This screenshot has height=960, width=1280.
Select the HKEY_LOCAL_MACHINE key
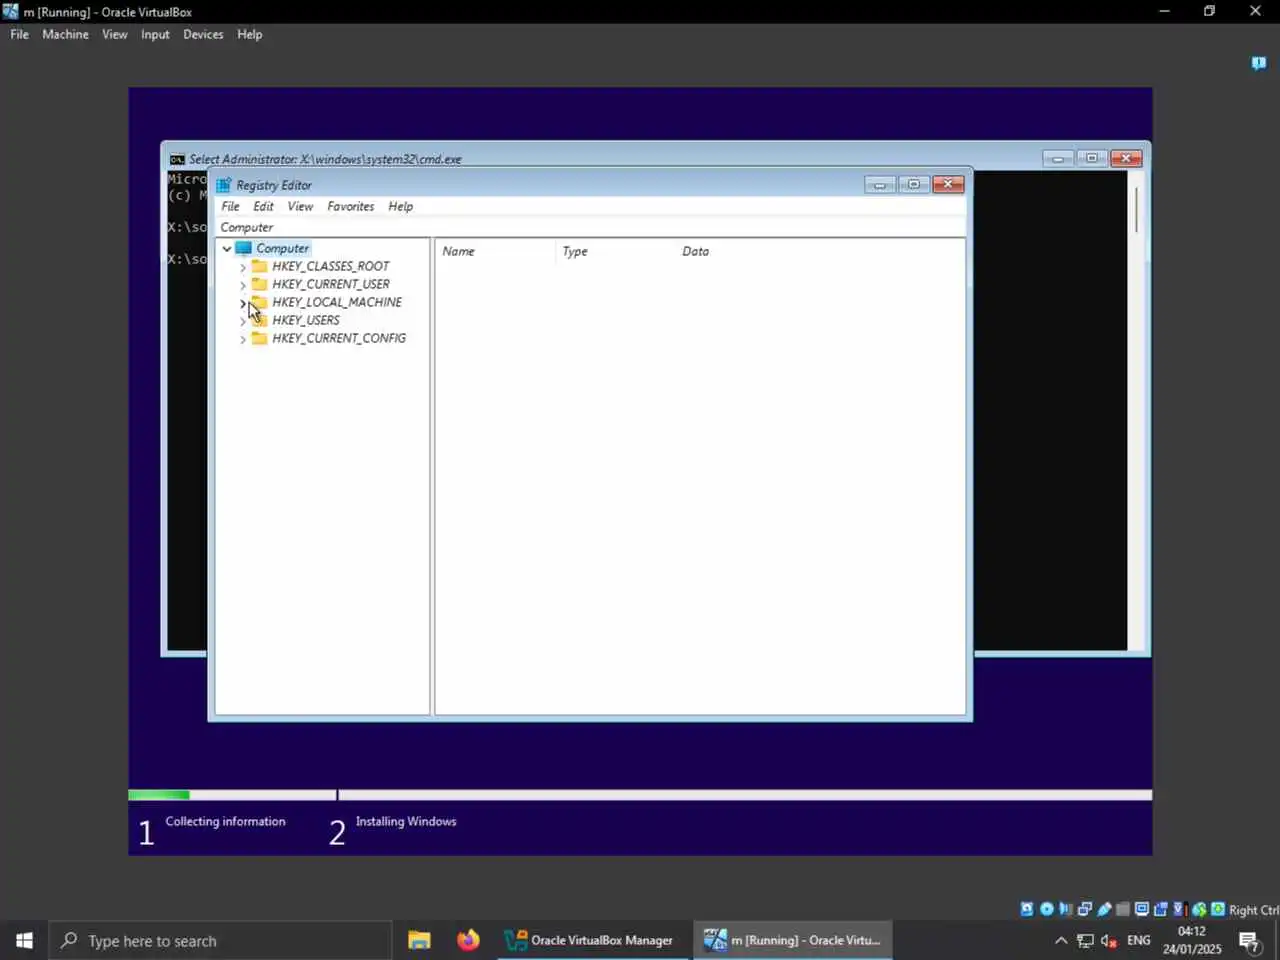(337, 302)
